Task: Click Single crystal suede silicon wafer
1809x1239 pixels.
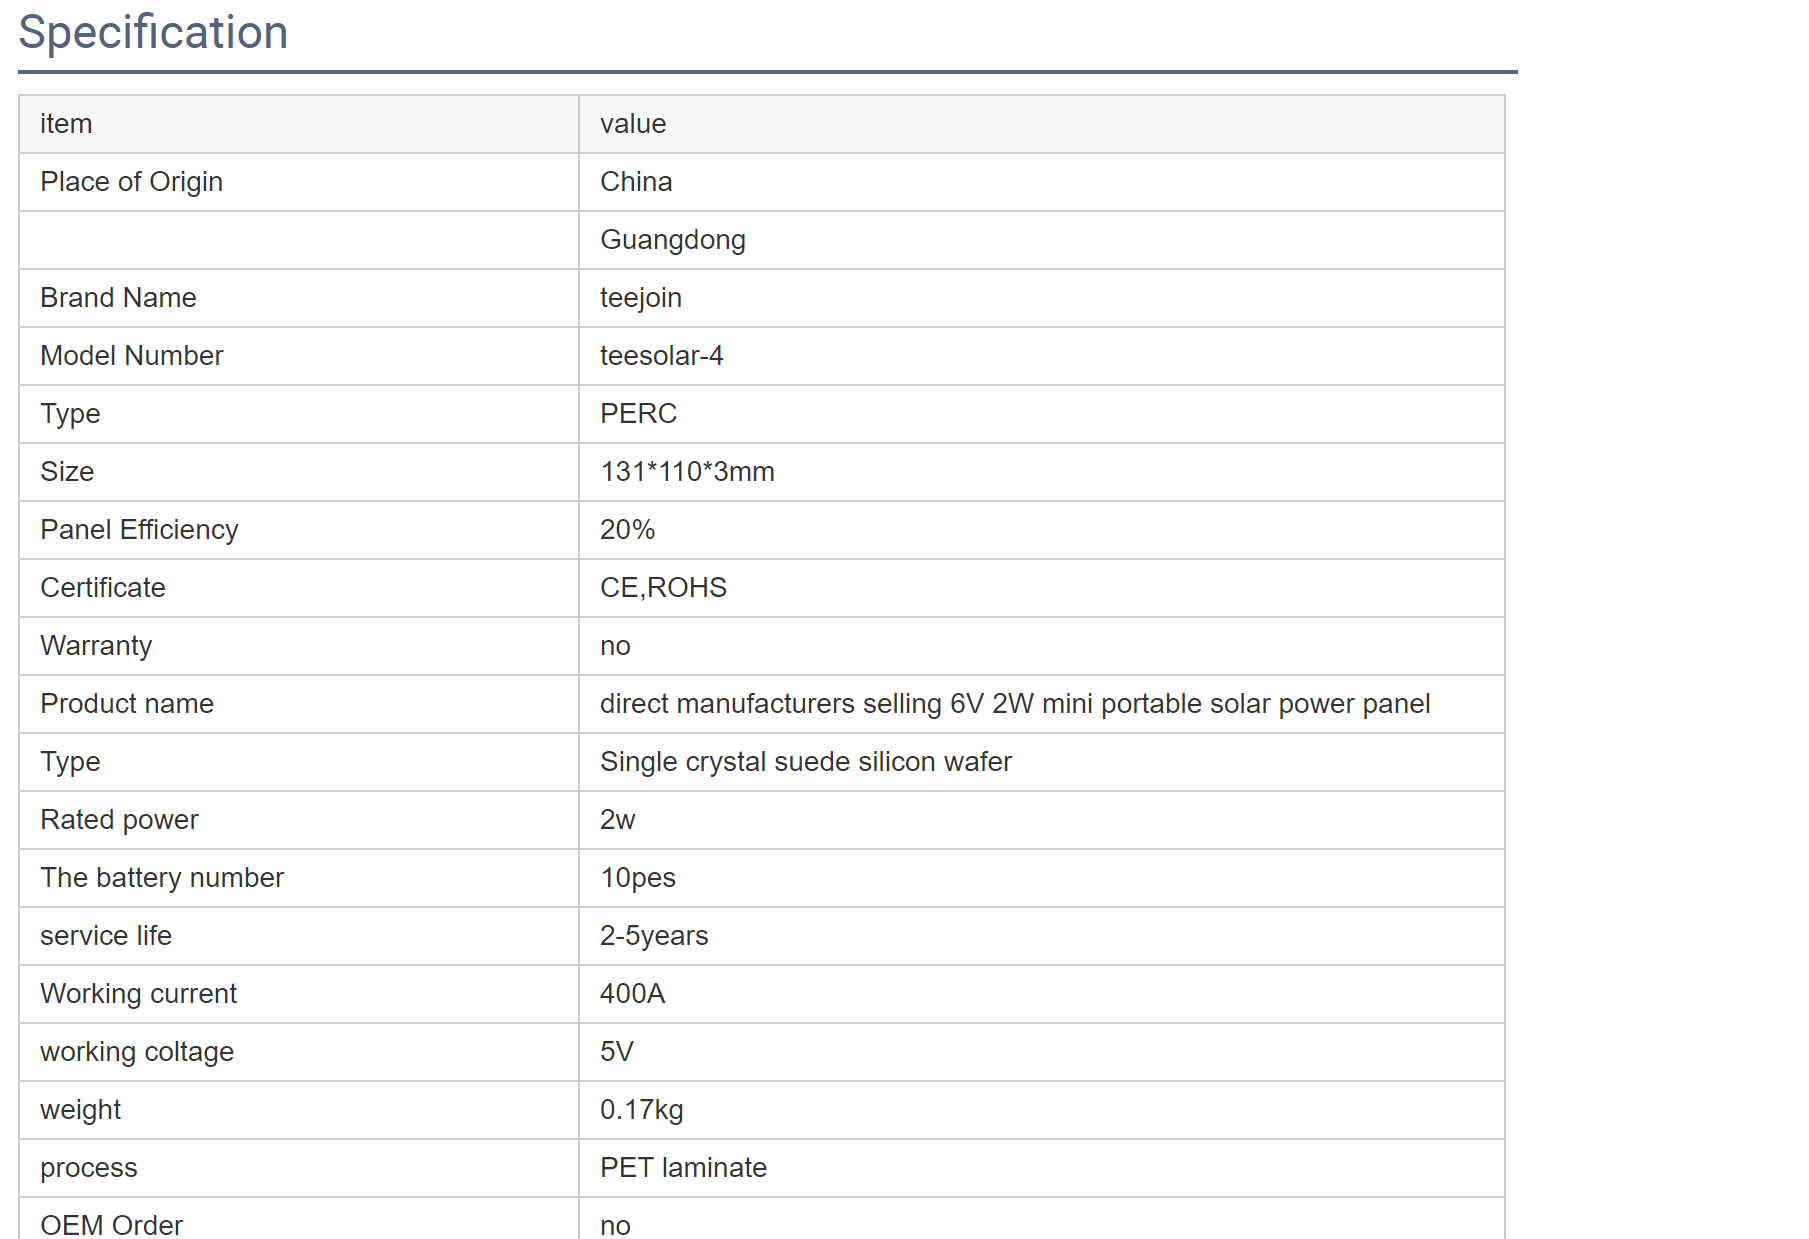Action: [805, 762]
